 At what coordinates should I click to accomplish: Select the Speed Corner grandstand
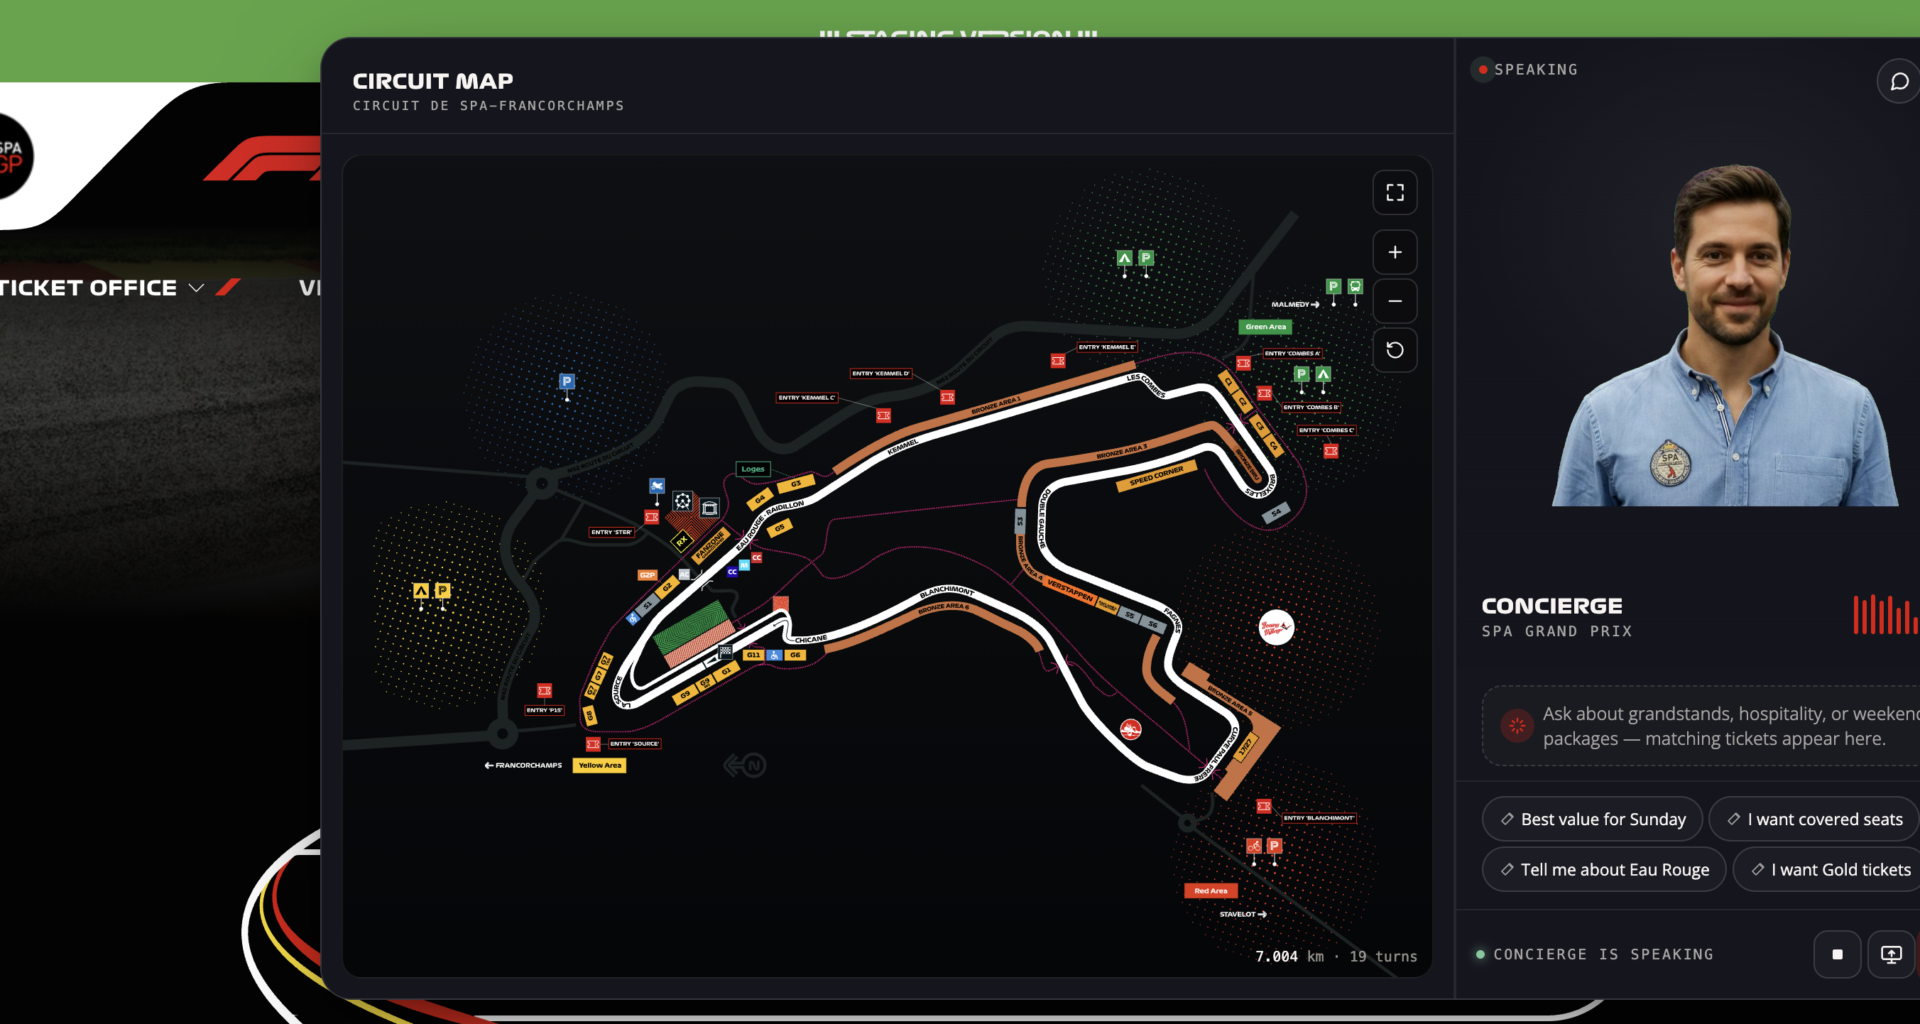point(1157,476)
